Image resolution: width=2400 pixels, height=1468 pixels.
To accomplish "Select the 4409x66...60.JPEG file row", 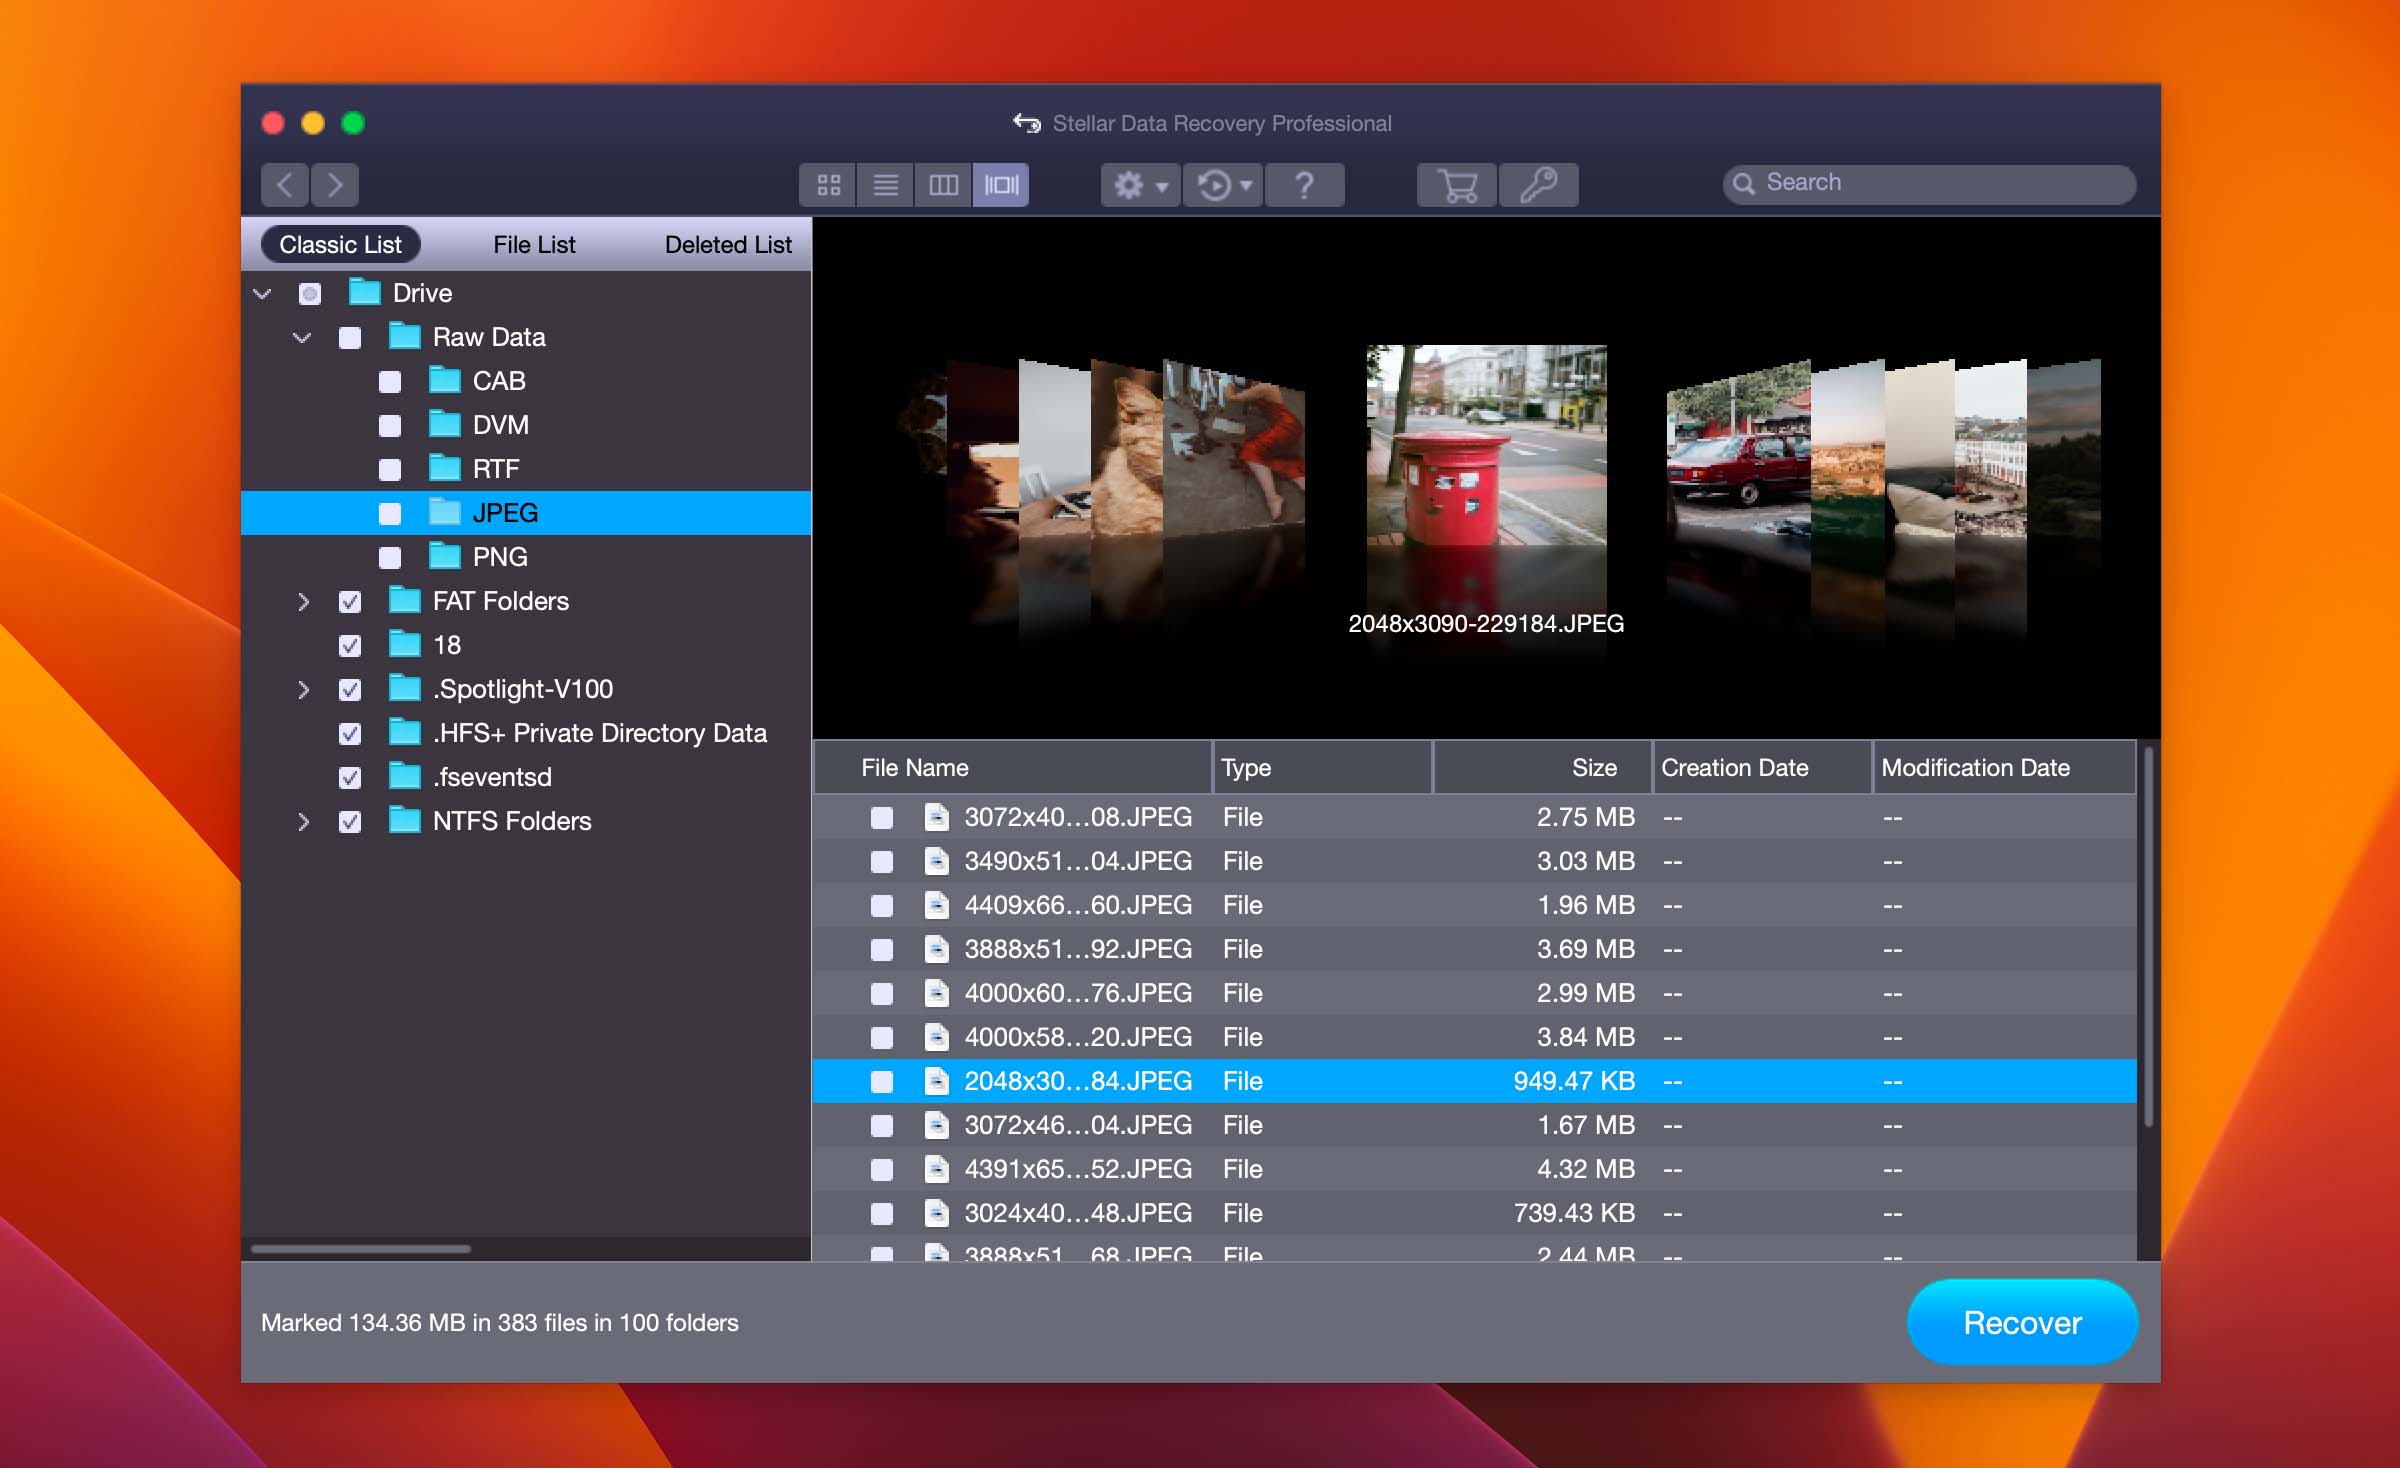I will tap(1475, 905).
